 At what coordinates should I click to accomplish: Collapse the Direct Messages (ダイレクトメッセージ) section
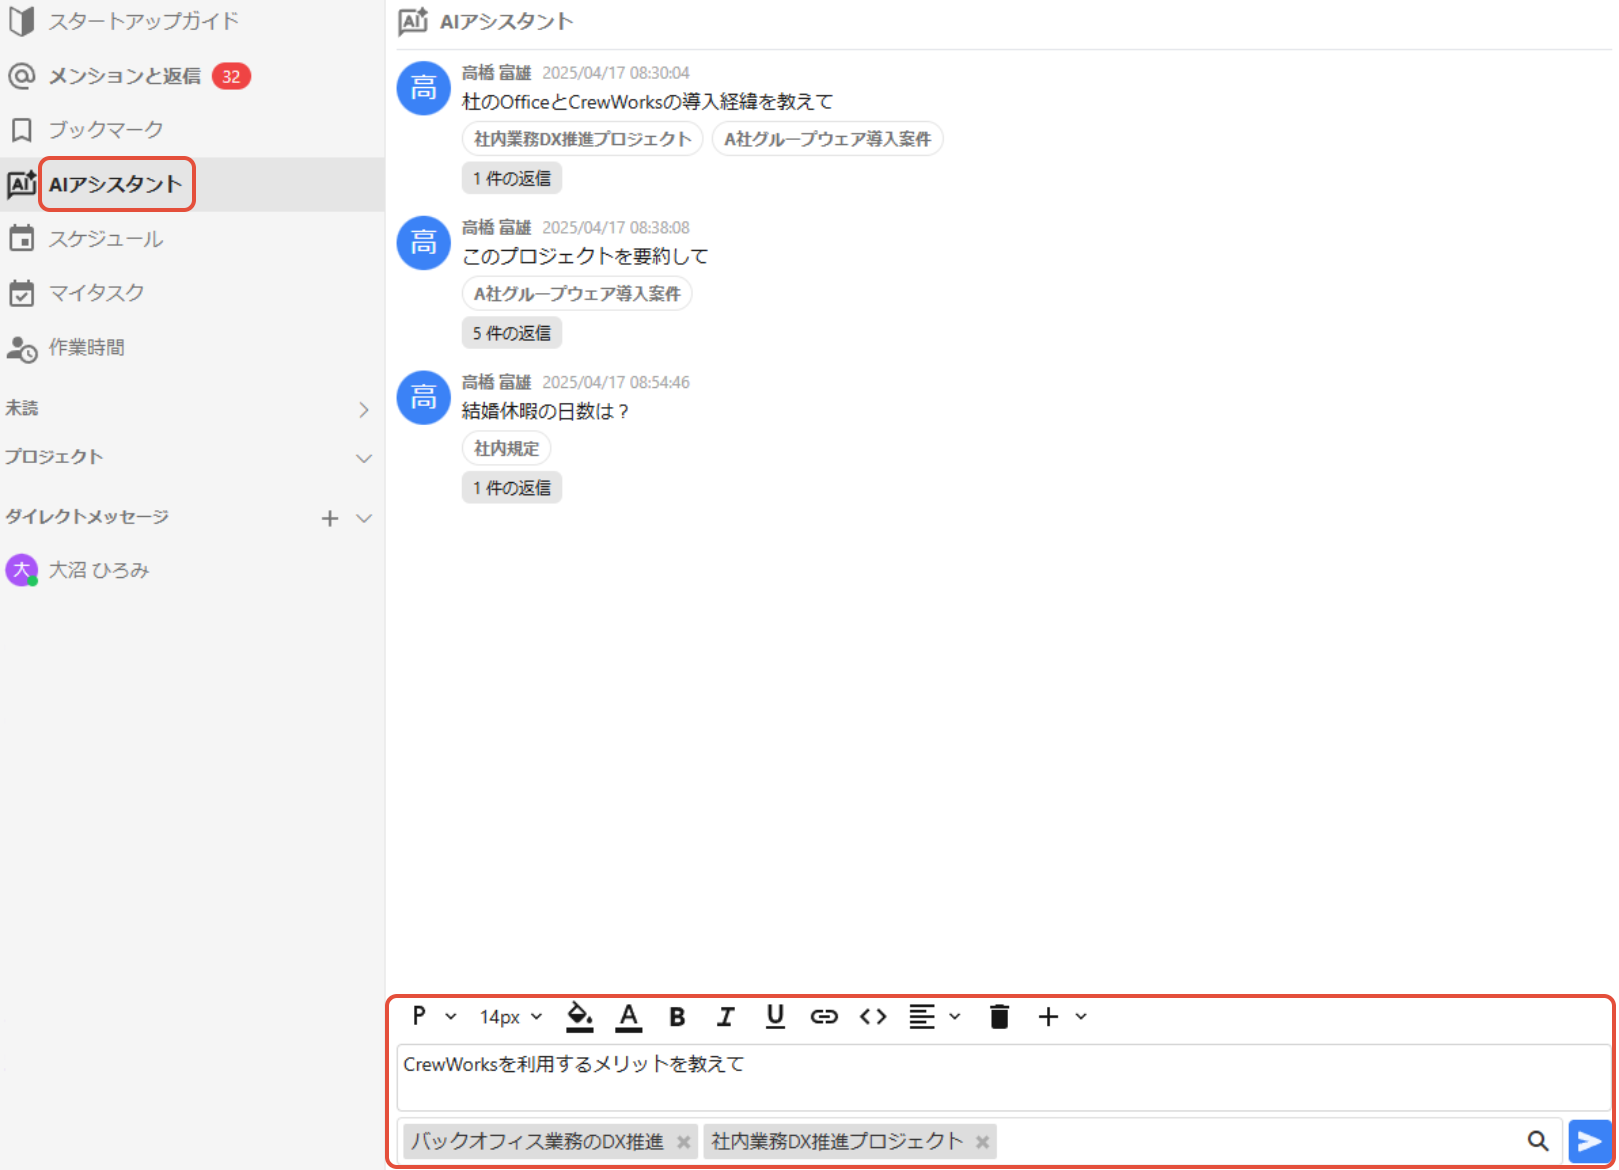[364, 518]
